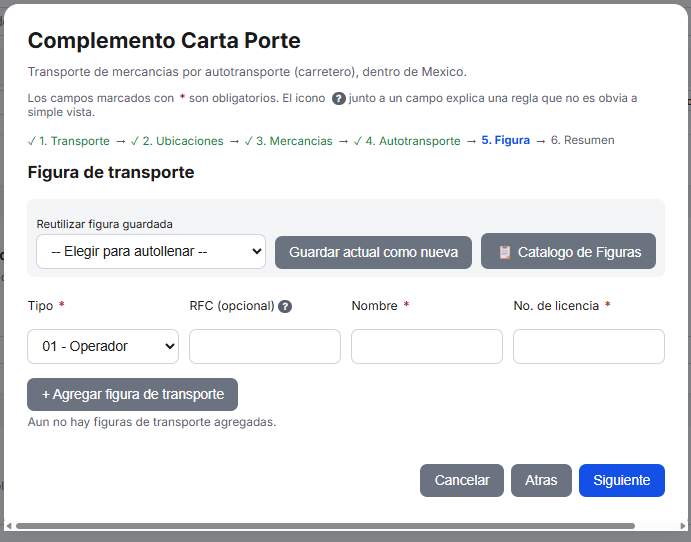Focus the Nombre input field
The image size is (691, 542).
click(427, 346)
